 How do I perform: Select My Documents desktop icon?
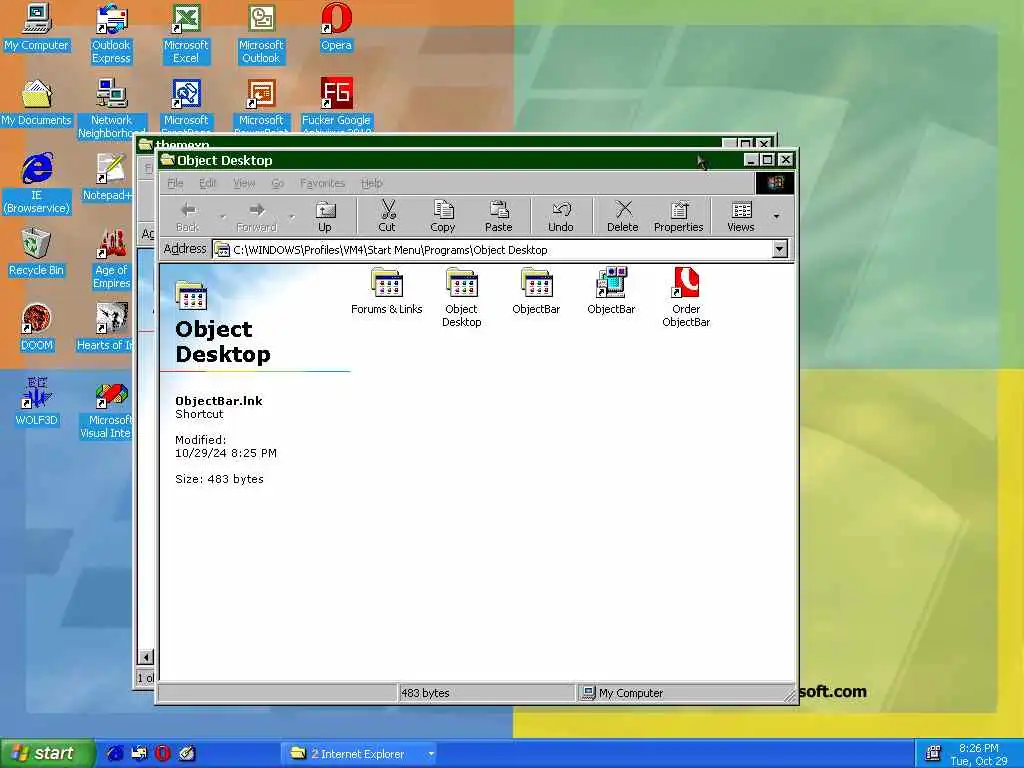(x=37, y=103)
